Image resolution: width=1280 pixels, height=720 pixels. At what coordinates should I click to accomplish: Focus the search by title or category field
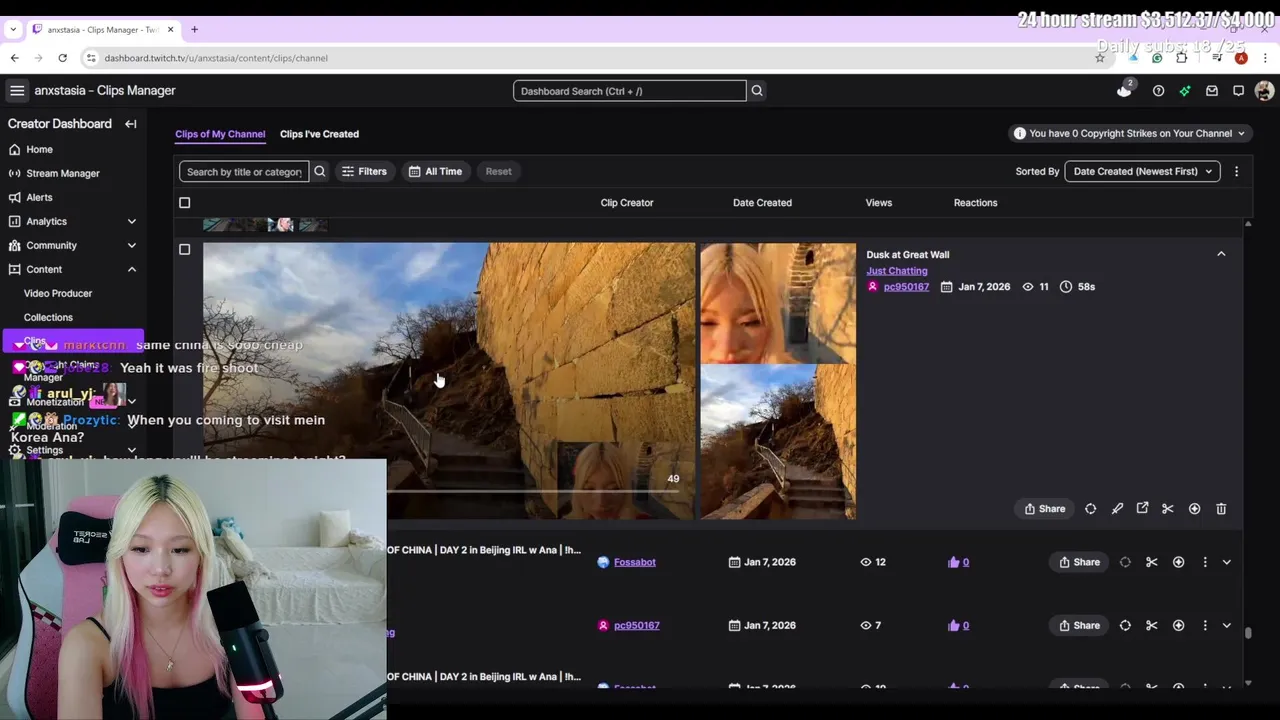click(x=244, y=172)
